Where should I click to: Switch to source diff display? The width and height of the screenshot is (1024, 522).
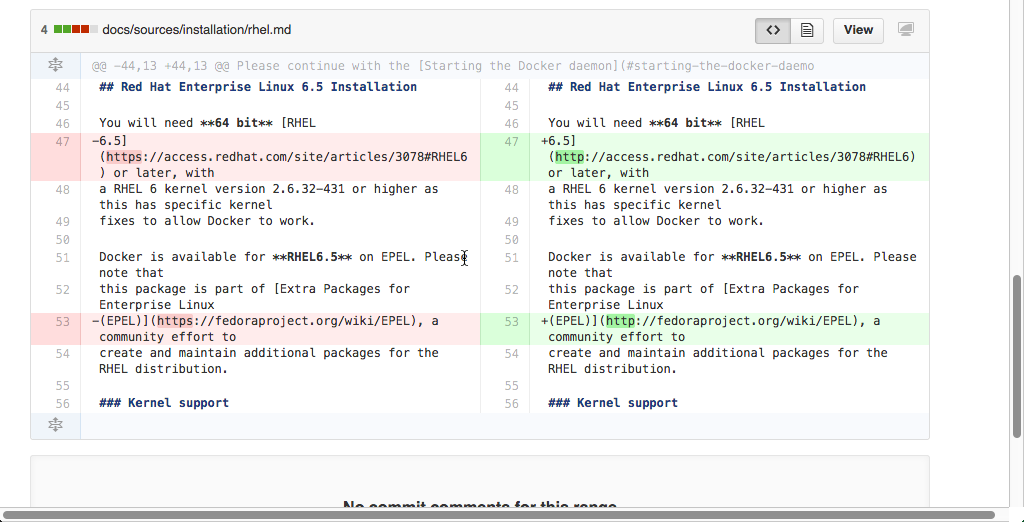772,30
